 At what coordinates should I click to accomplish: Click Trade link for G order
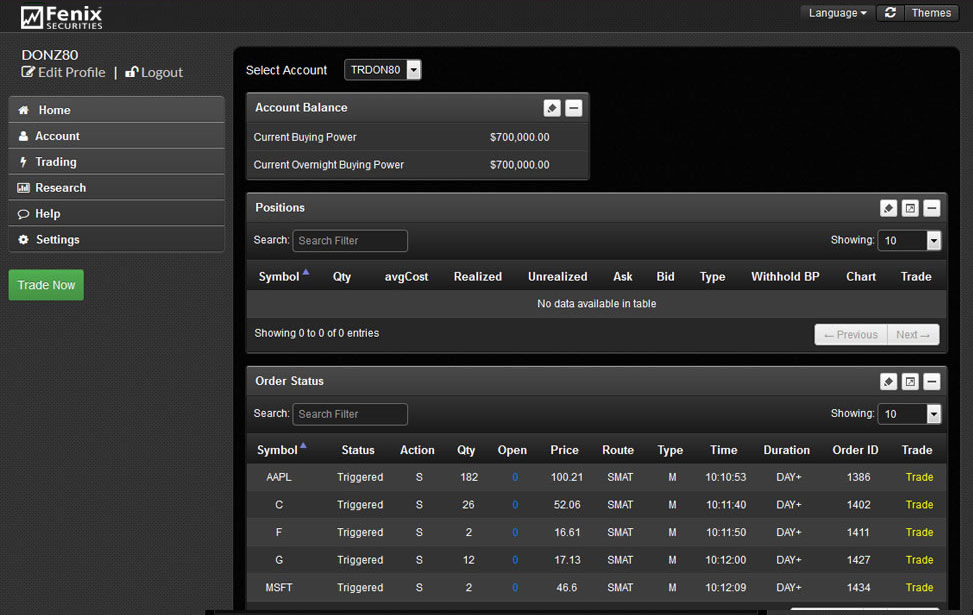[x=919, y=560]
